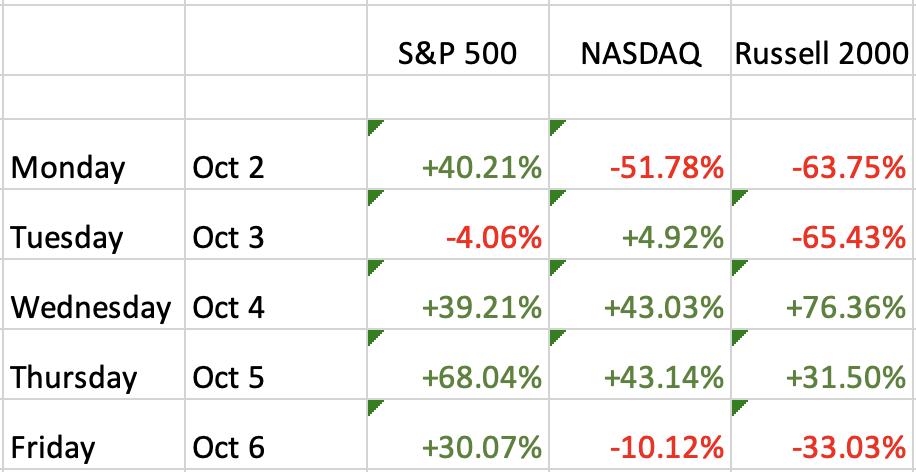Select the S&P 500 header cell
This screenshot has height=472, width=916.
[458, 40]
